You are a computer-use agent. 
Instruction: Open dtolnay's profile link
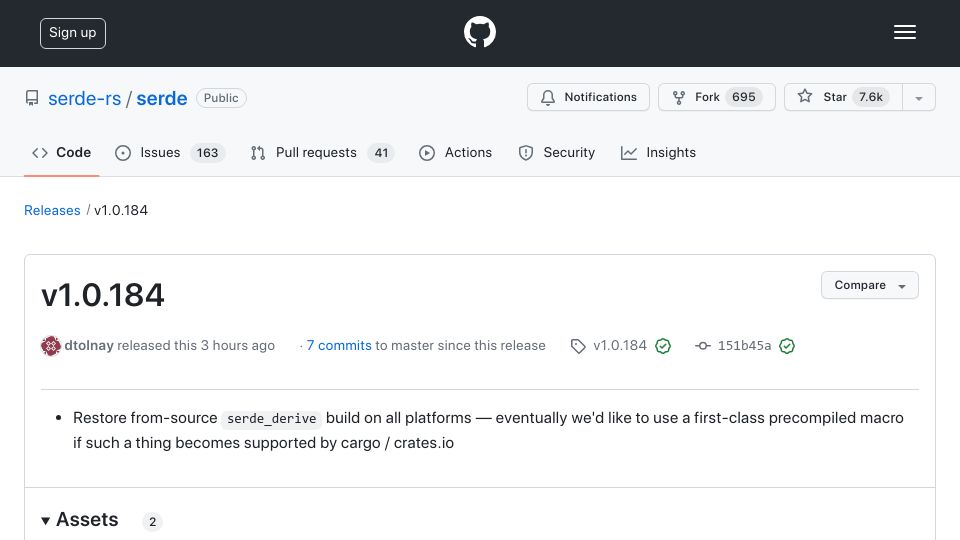pyautogui.click(x=89, y=345)
